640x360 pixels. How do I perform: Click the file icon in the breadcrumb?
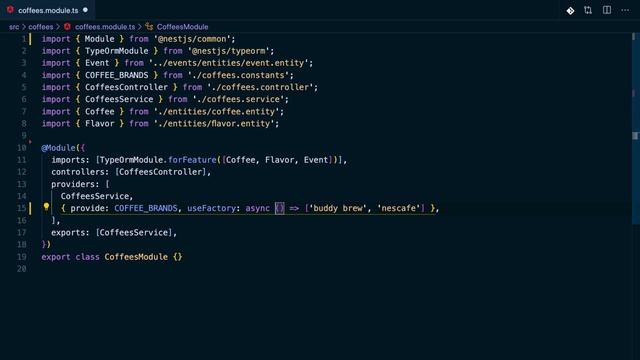67,27
